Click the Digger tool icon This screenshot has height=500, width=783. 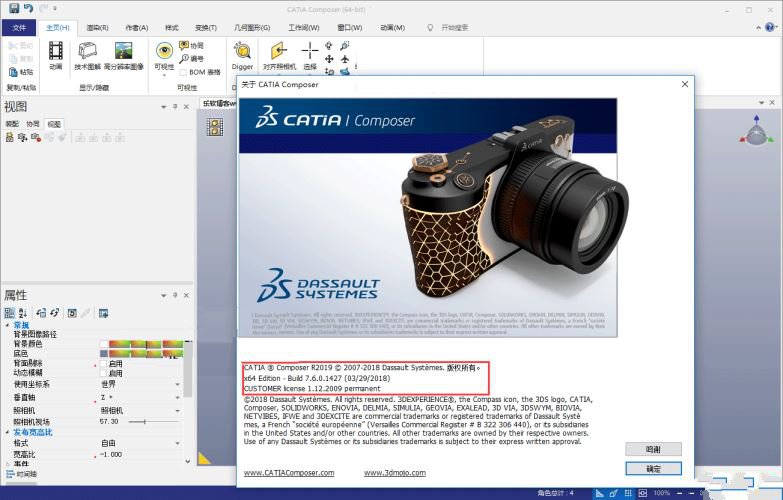pyautogui.click(x=242, y=50)
